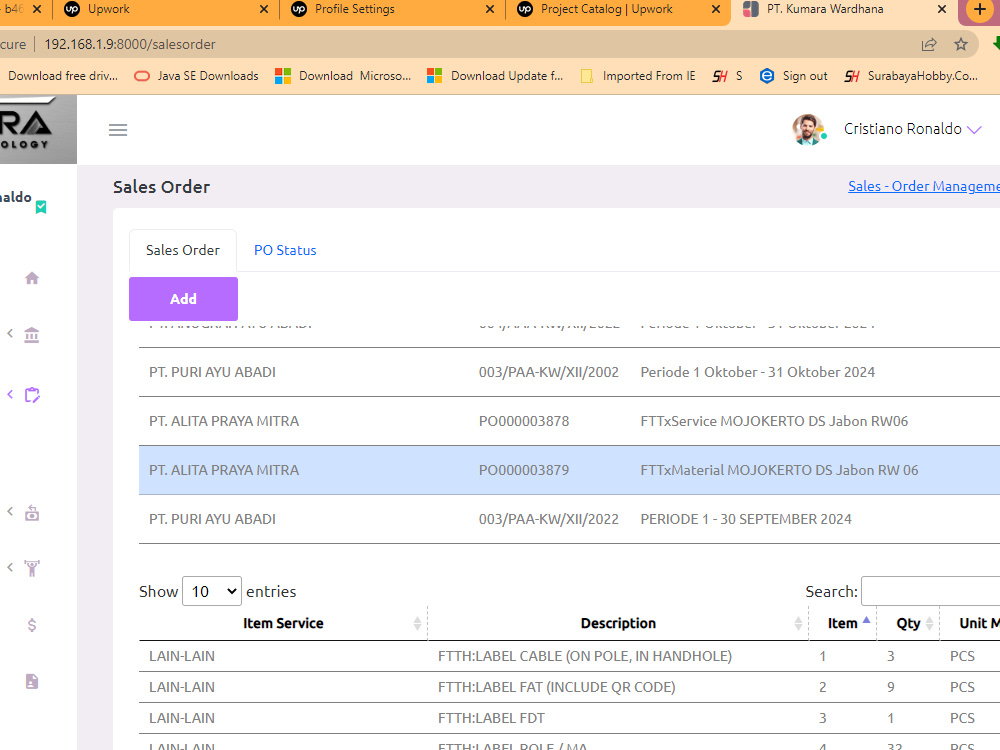Sort table by Item column
The width and height of the screenshot is (1000, 750).
(842, 623)
